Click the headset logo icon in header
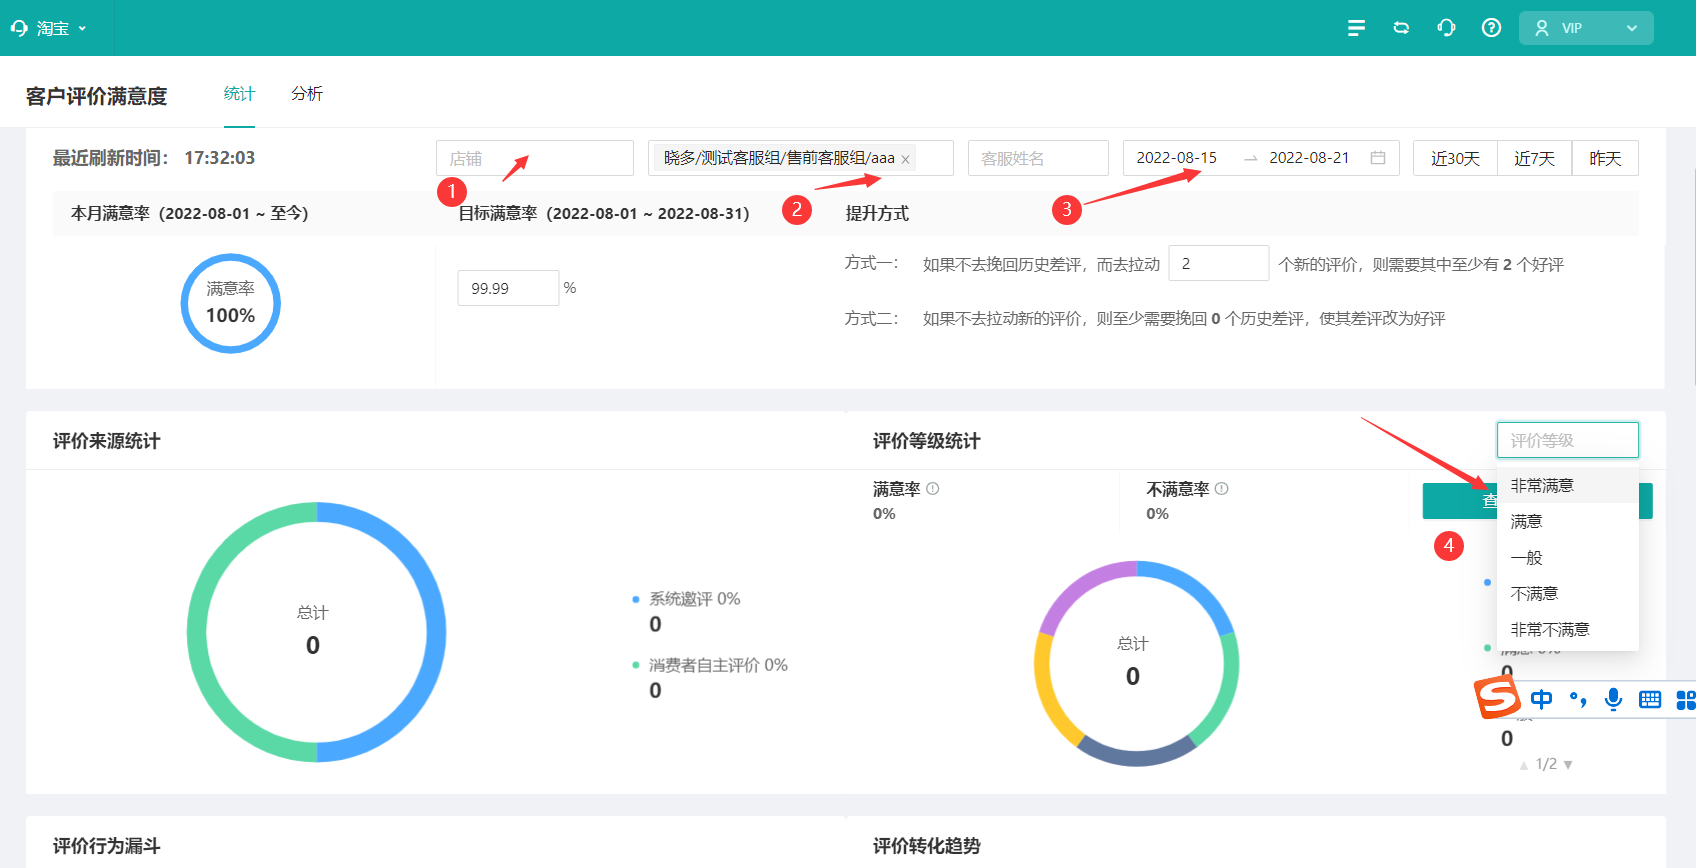Image resolution: width=1696 pixels, height=868 pixels. 19,28
